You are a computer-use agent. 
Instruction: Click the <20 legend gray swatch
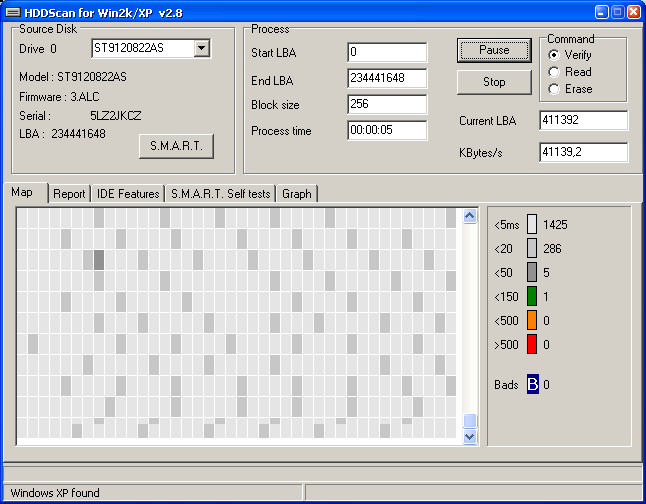point(532,248)
